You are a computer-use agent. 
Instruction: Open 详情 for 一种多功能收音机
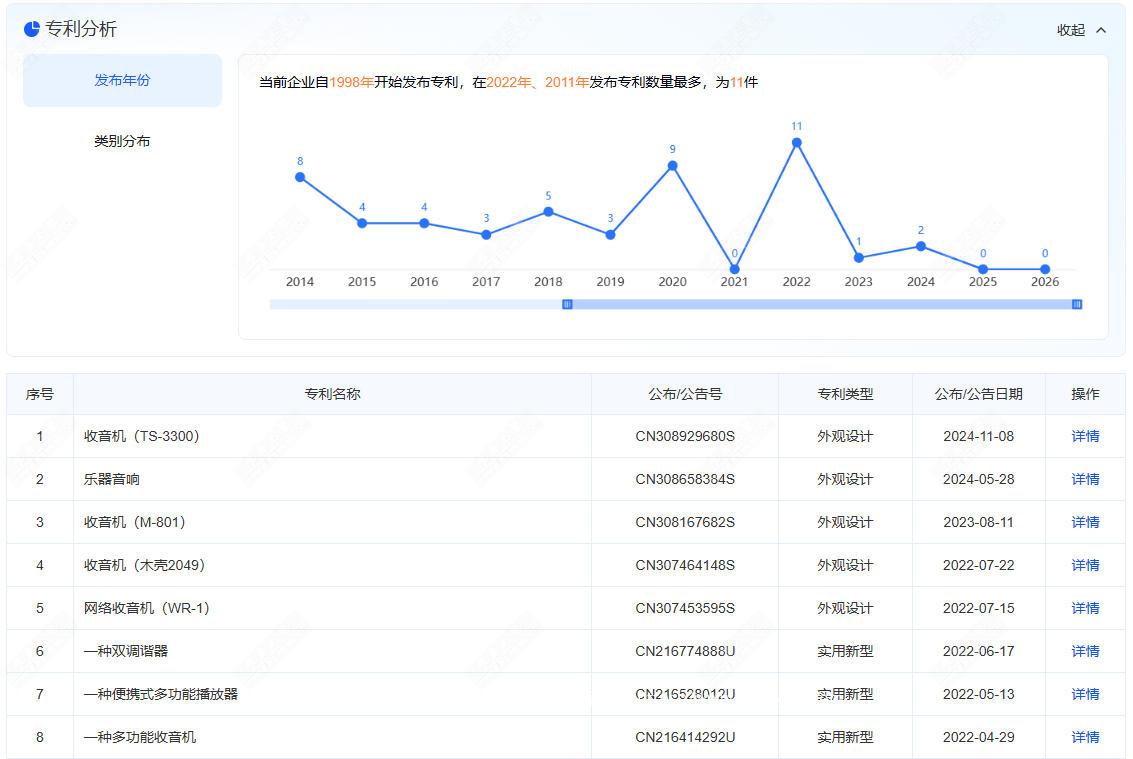pos(1085,737)
